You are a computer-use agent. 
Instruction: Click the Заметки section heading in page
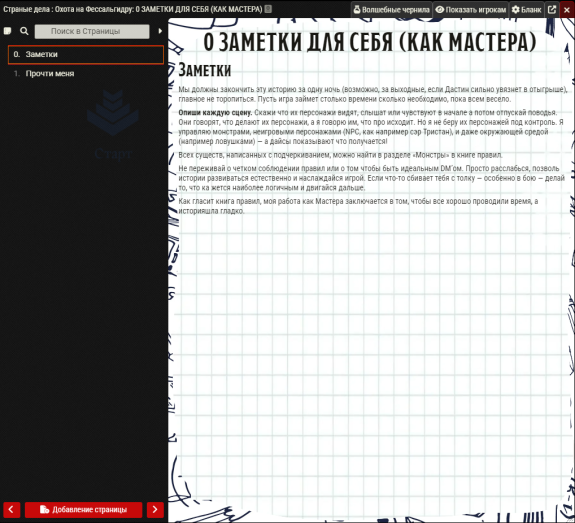[205, 70]
